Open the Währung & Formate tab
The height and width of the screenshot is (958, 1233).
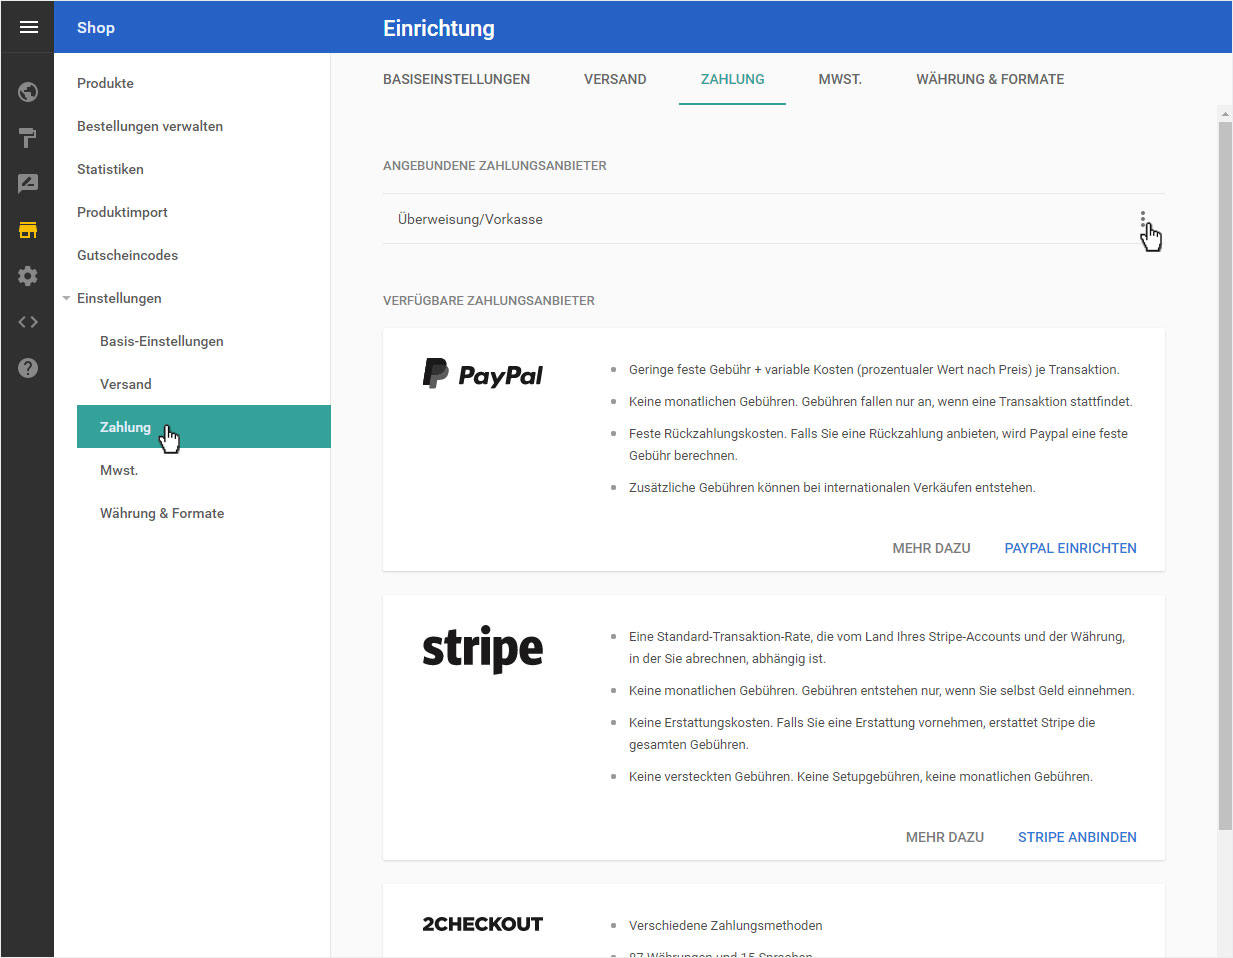(990, 79)
